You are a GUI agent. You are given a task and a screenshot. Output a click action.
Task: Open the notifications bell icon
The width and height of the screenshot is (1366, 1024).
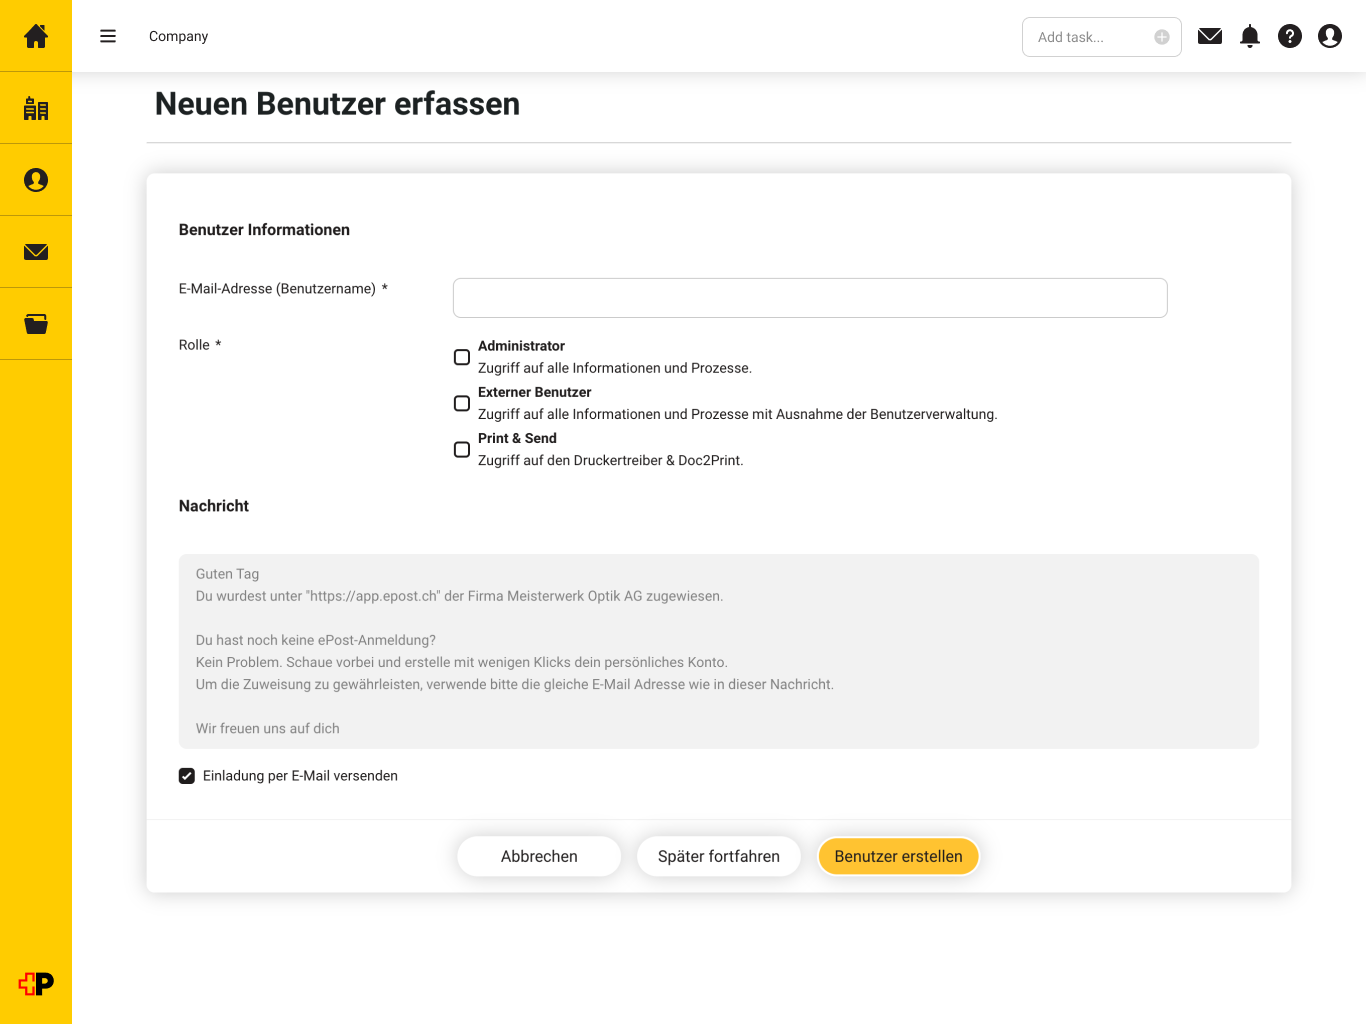[1250, 36]
